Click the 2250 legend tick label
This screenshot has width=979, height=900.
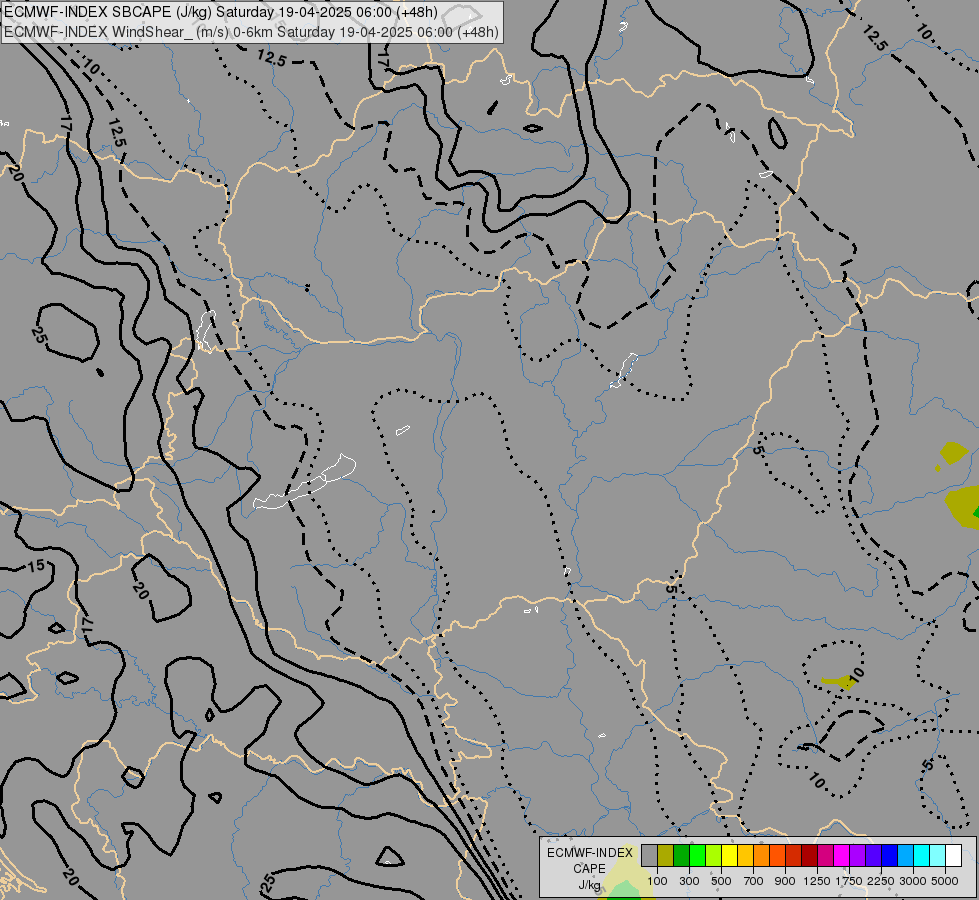881,881
